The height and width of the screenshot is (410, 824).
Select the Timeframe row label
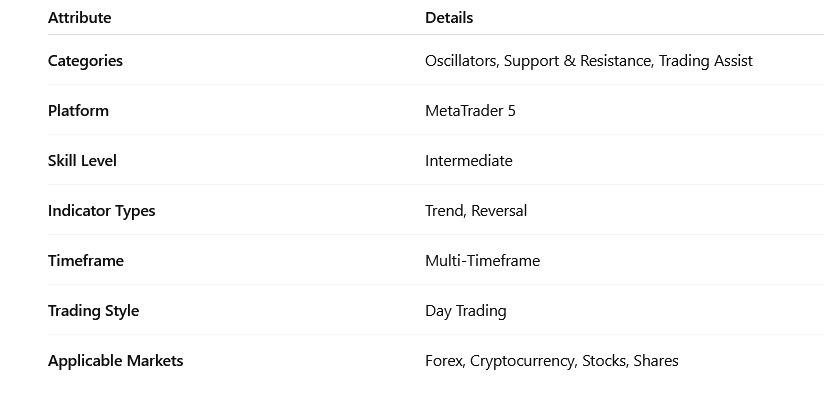point(86,261)
